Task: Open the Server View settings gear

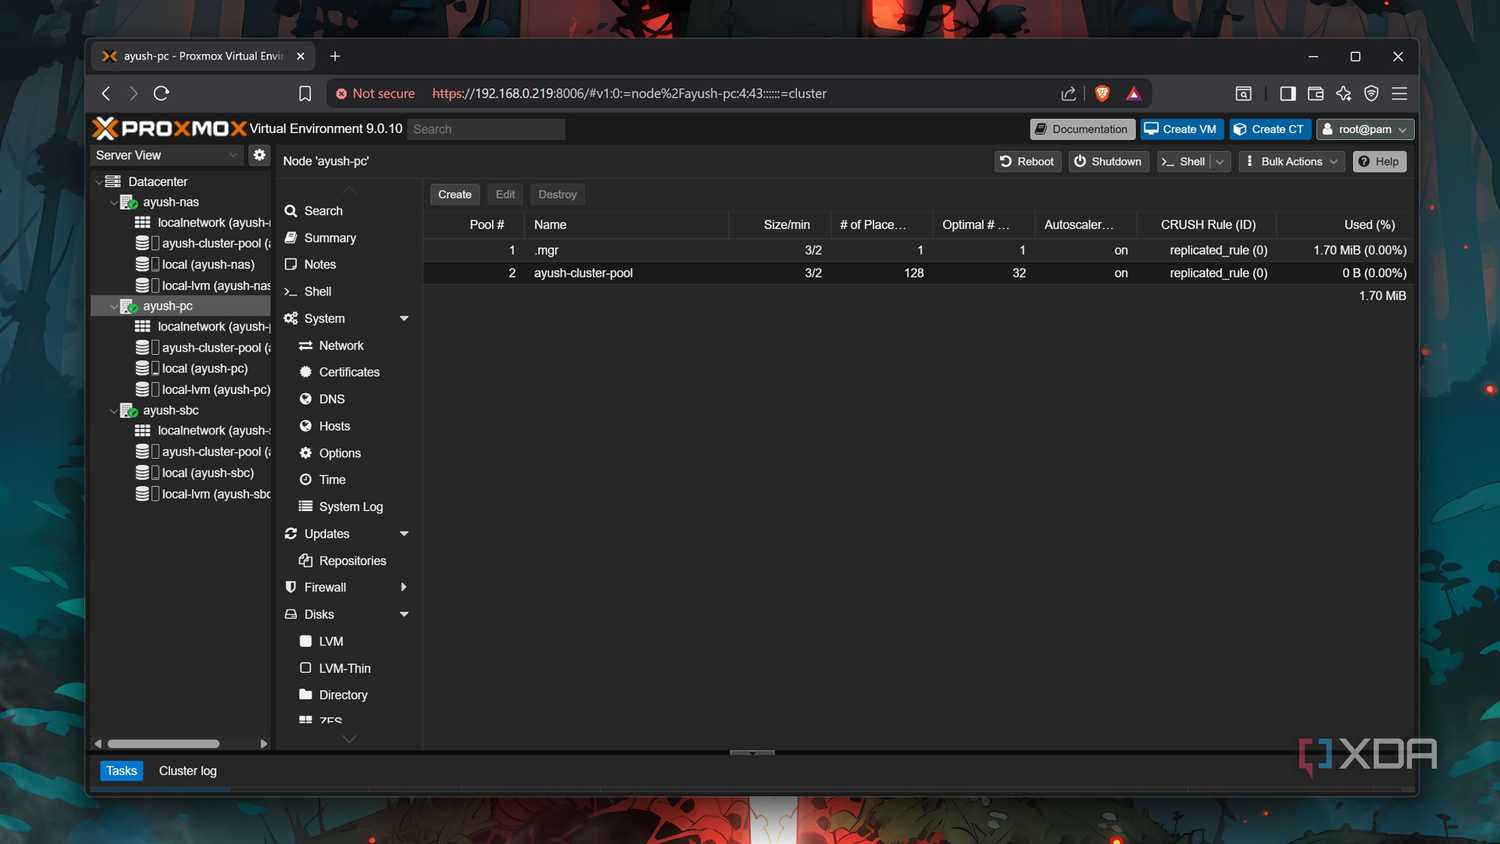Action: [259, 155]
